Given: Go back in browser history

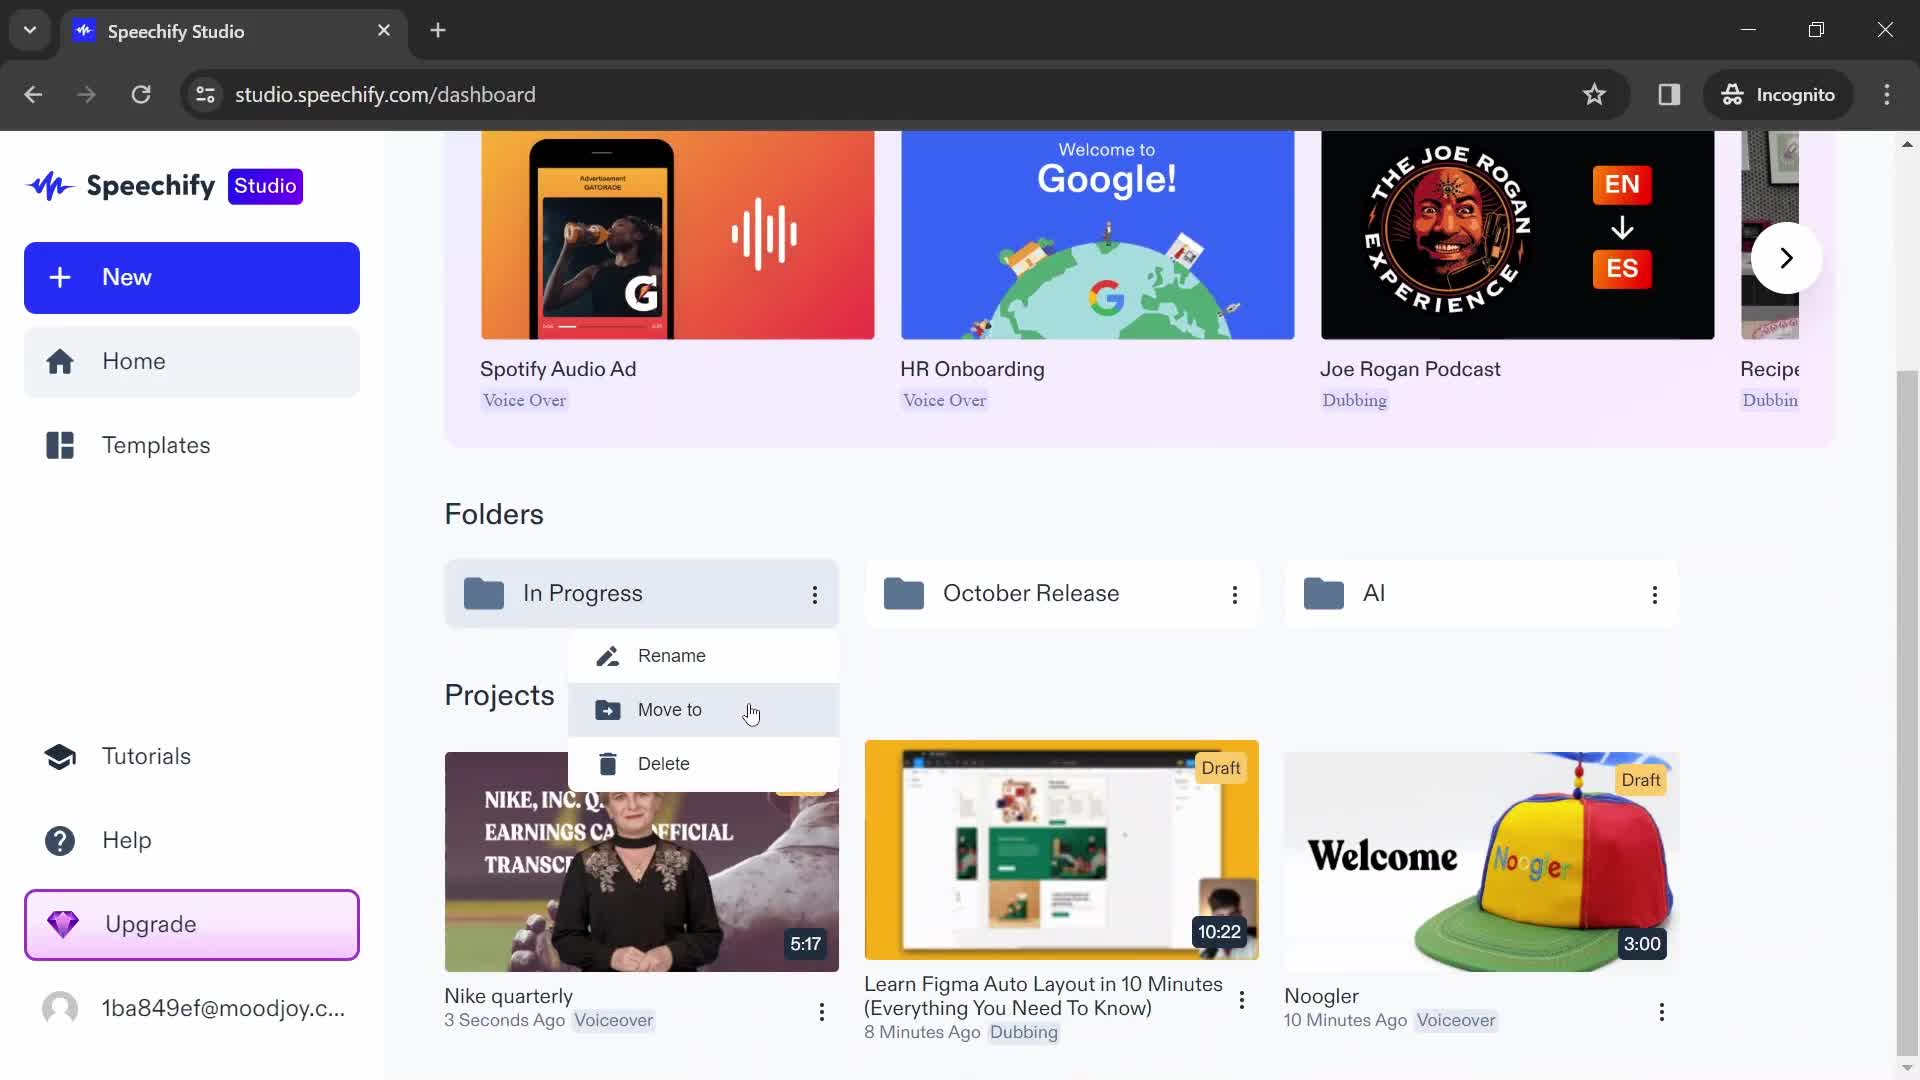Looking at the screenshot, I should tap(33, 94).
